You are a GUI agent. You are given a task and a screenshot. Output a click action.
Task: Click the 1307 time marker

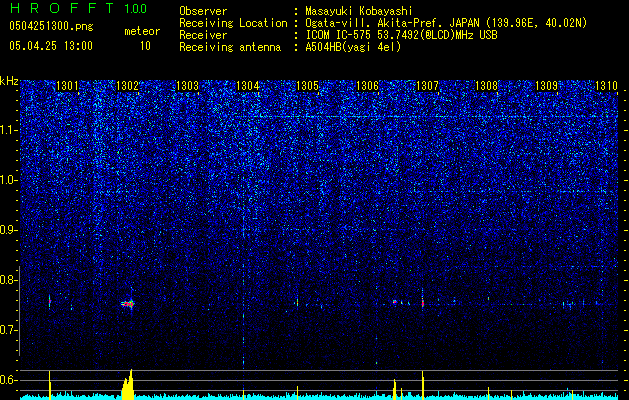(x=427, y=85)
